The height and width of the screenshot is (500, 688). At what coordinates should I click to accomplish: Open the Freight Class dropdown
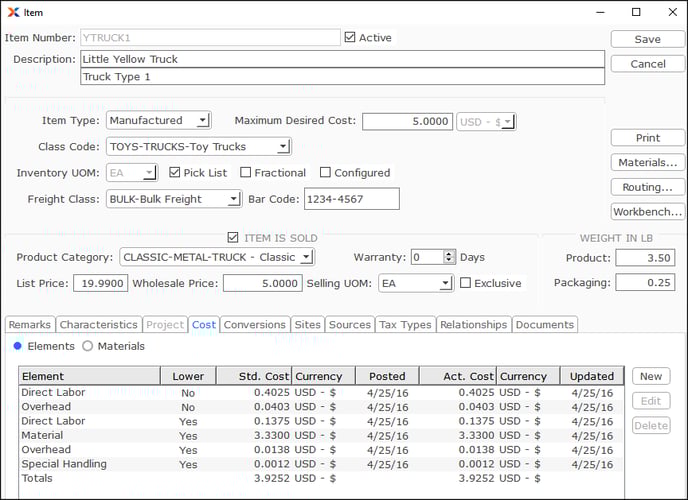[x=174, y=199]
